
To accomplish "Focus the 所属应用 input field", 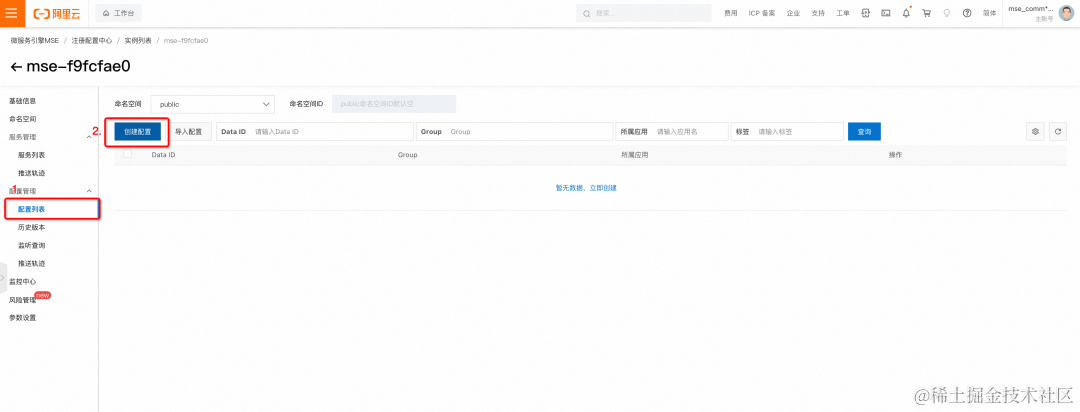I will pyautogui.click(x=672, y=132).
